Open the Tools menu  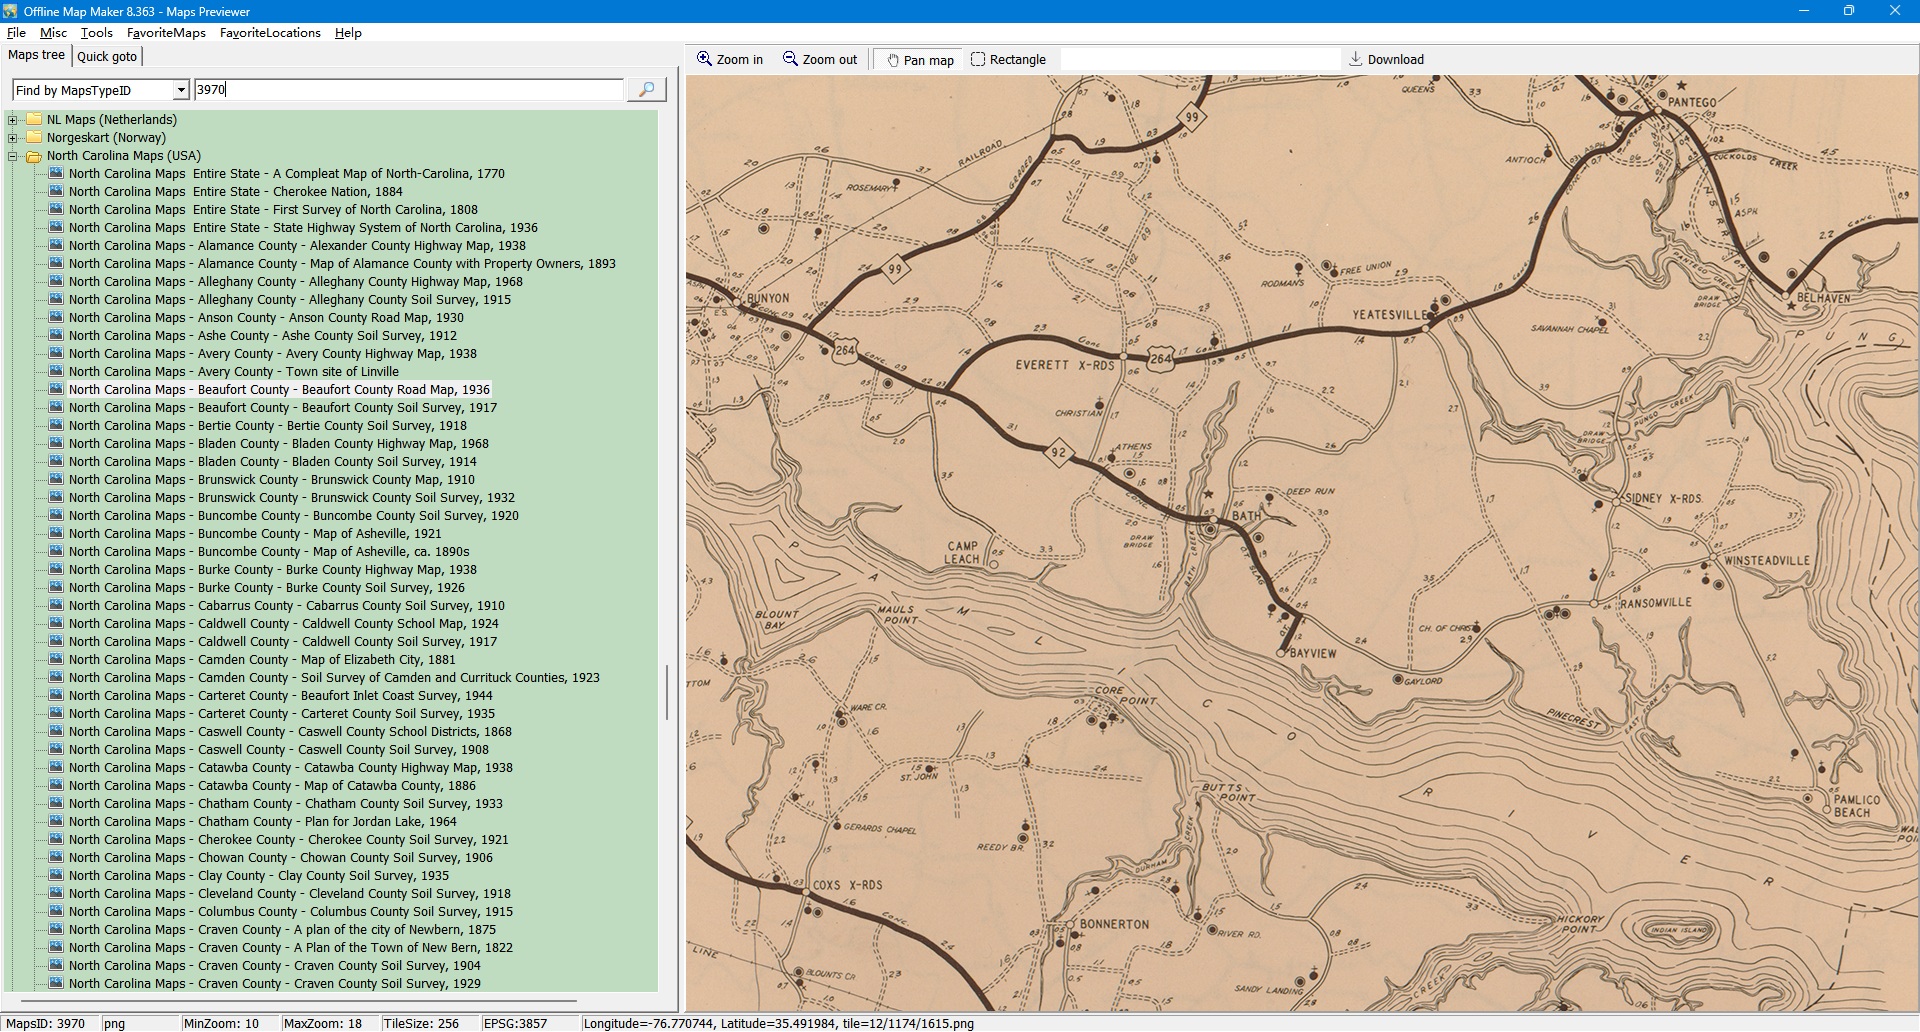[x=96, y=33]
